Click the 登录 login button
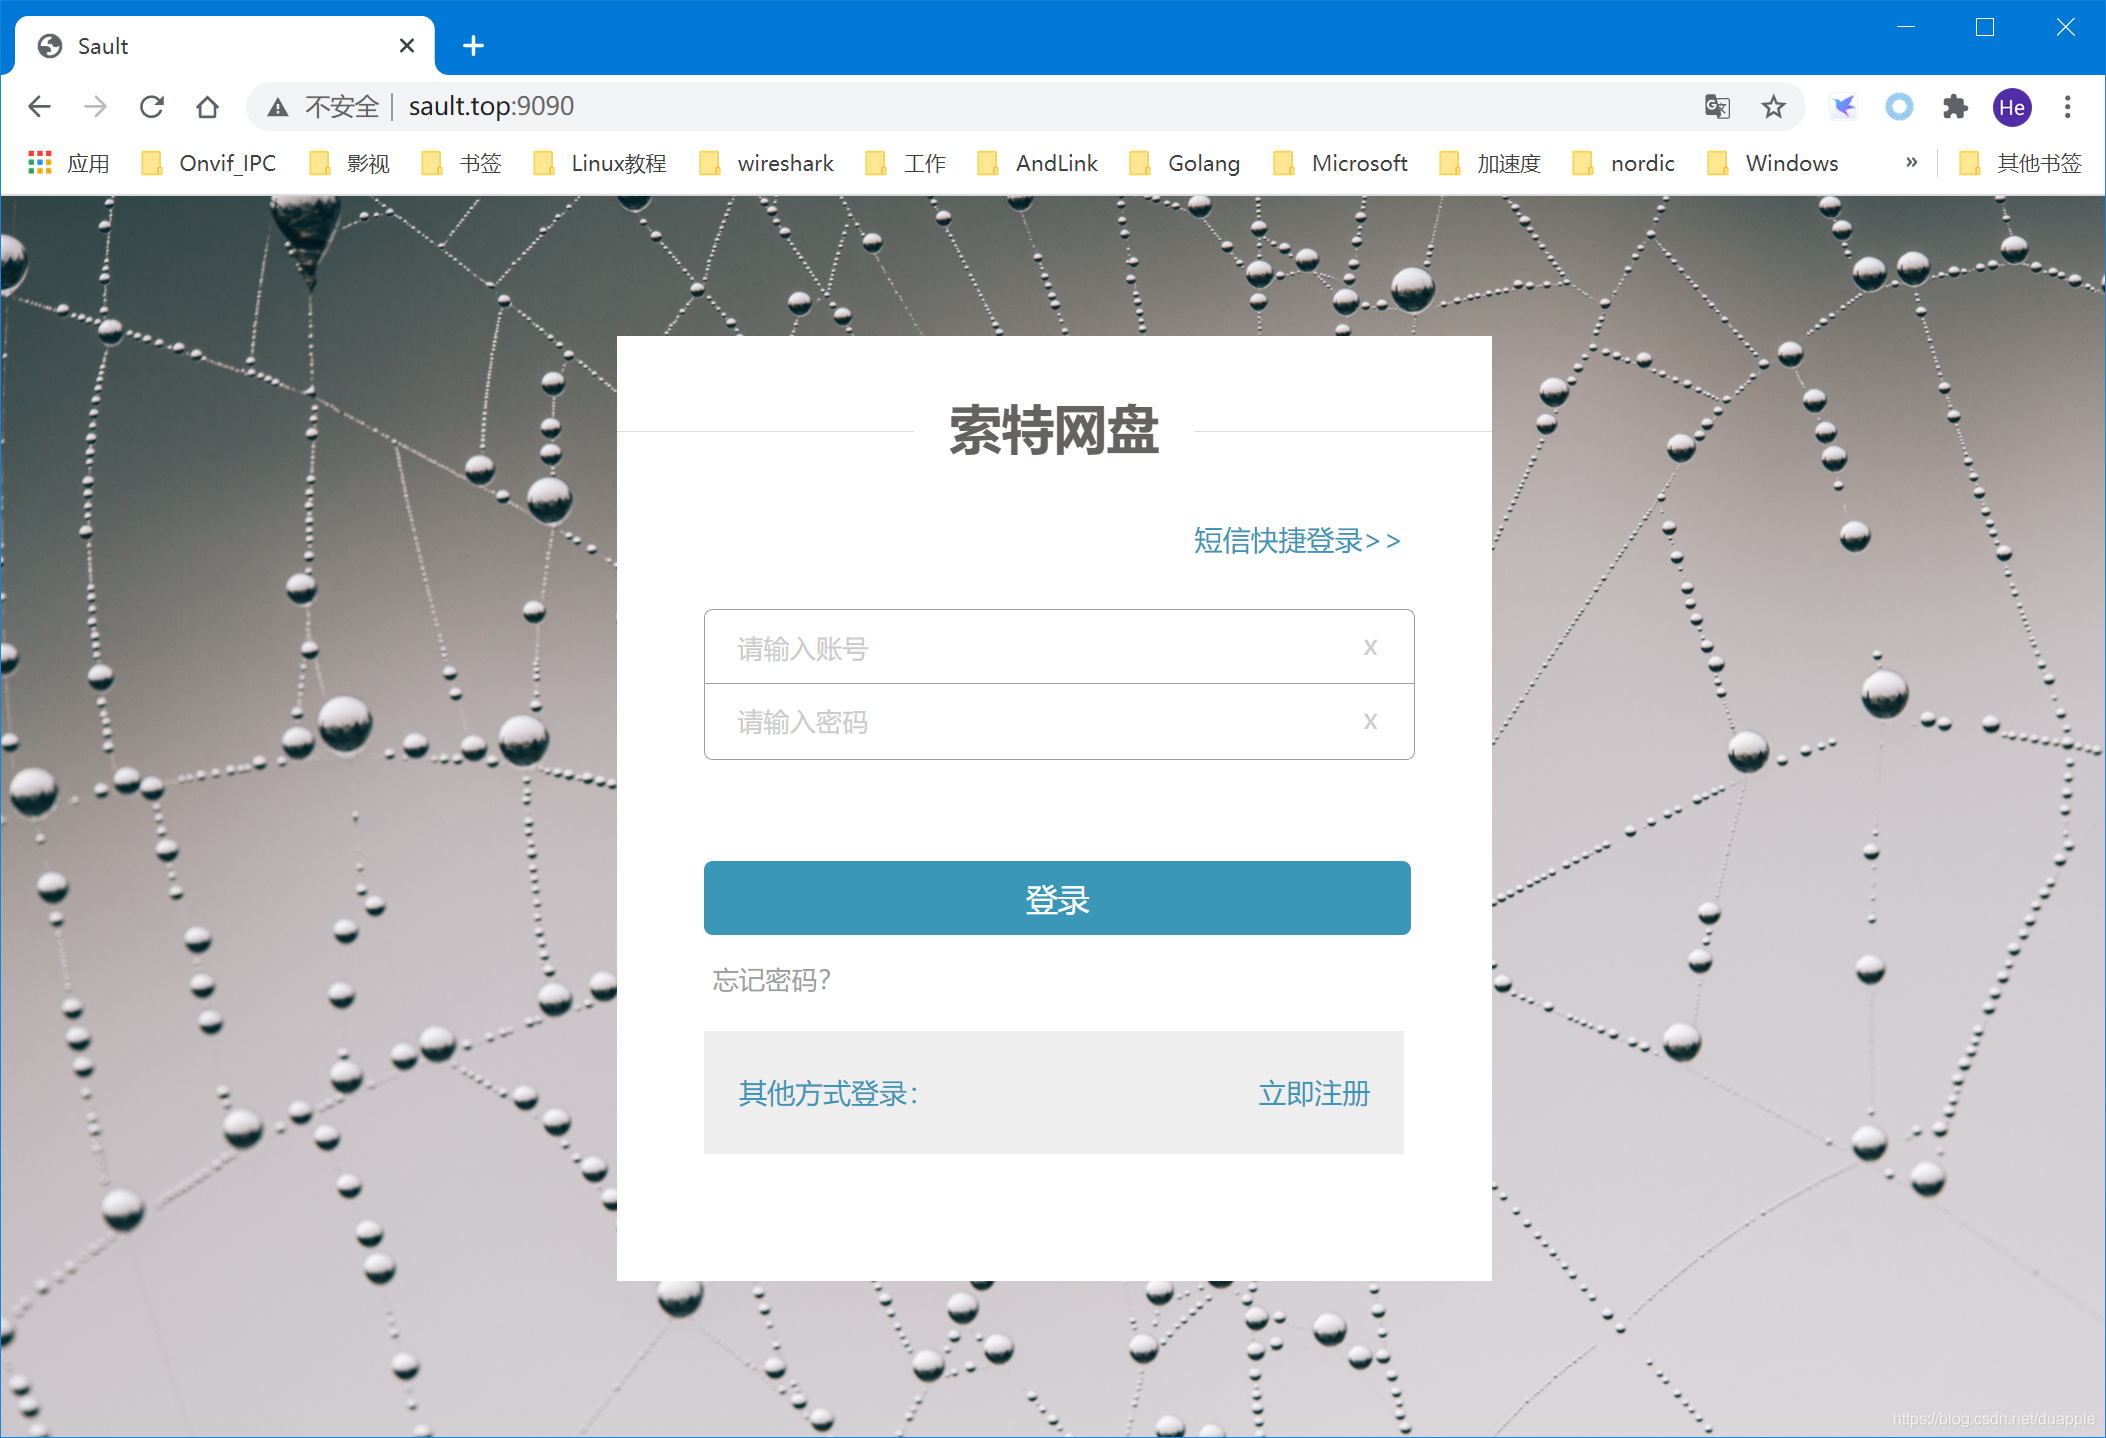Viewport: 2106px width, 1438px height. tap(1057, 898)
